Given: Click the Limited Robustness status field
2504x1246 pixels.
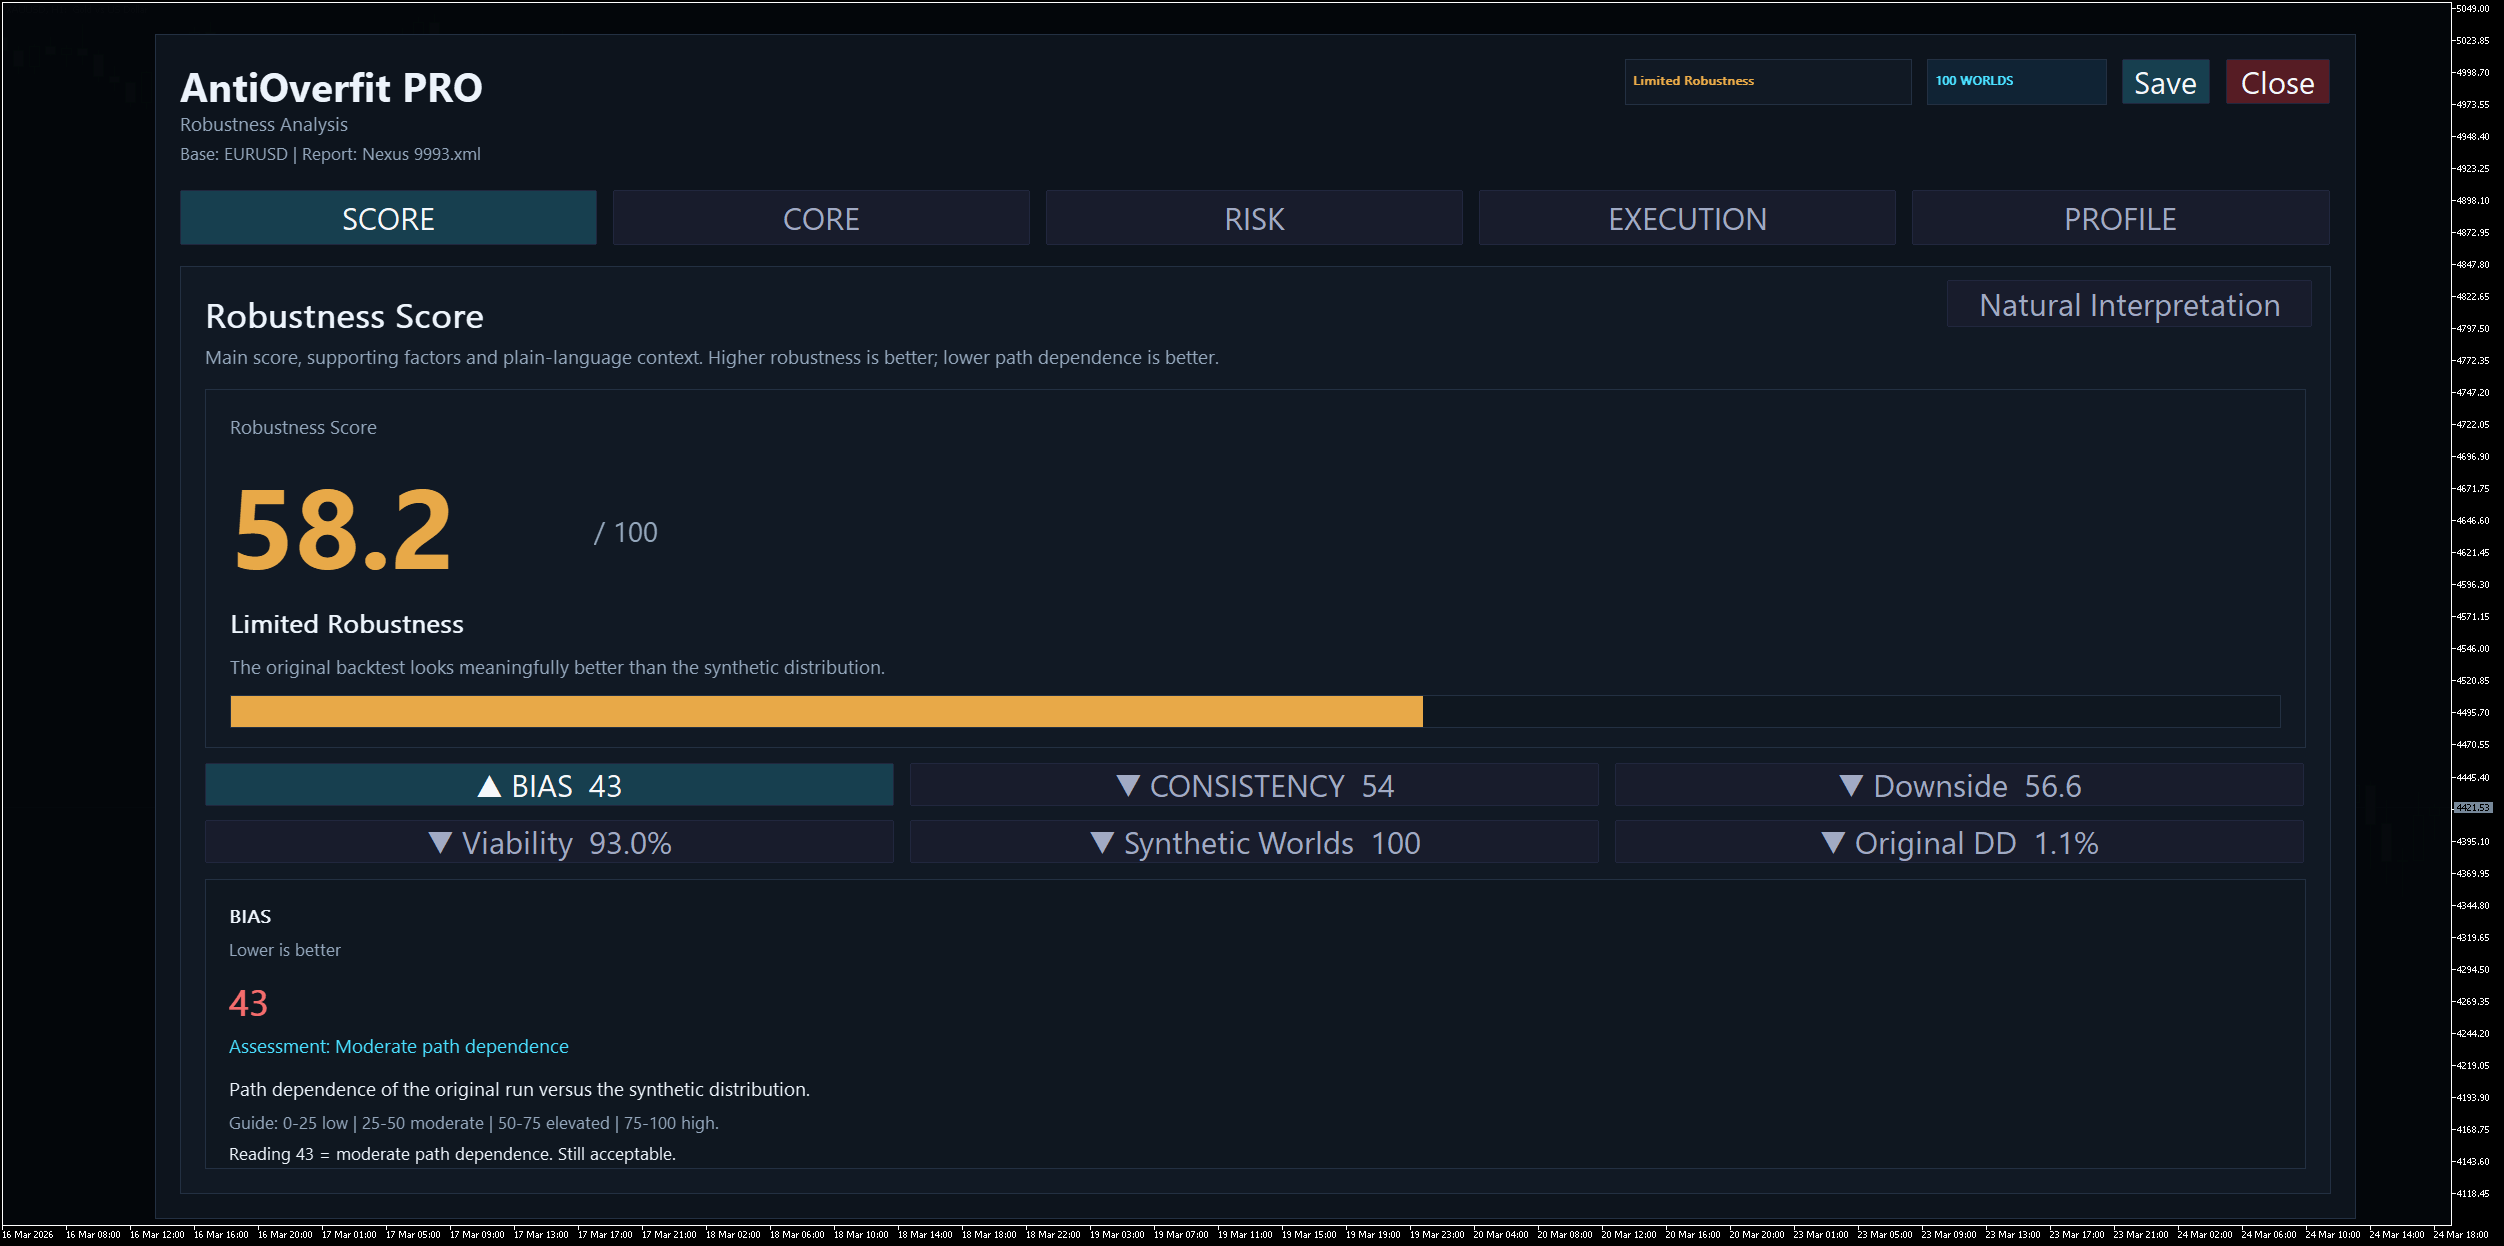Looking at the screenshot, I should pos(1766,81).
